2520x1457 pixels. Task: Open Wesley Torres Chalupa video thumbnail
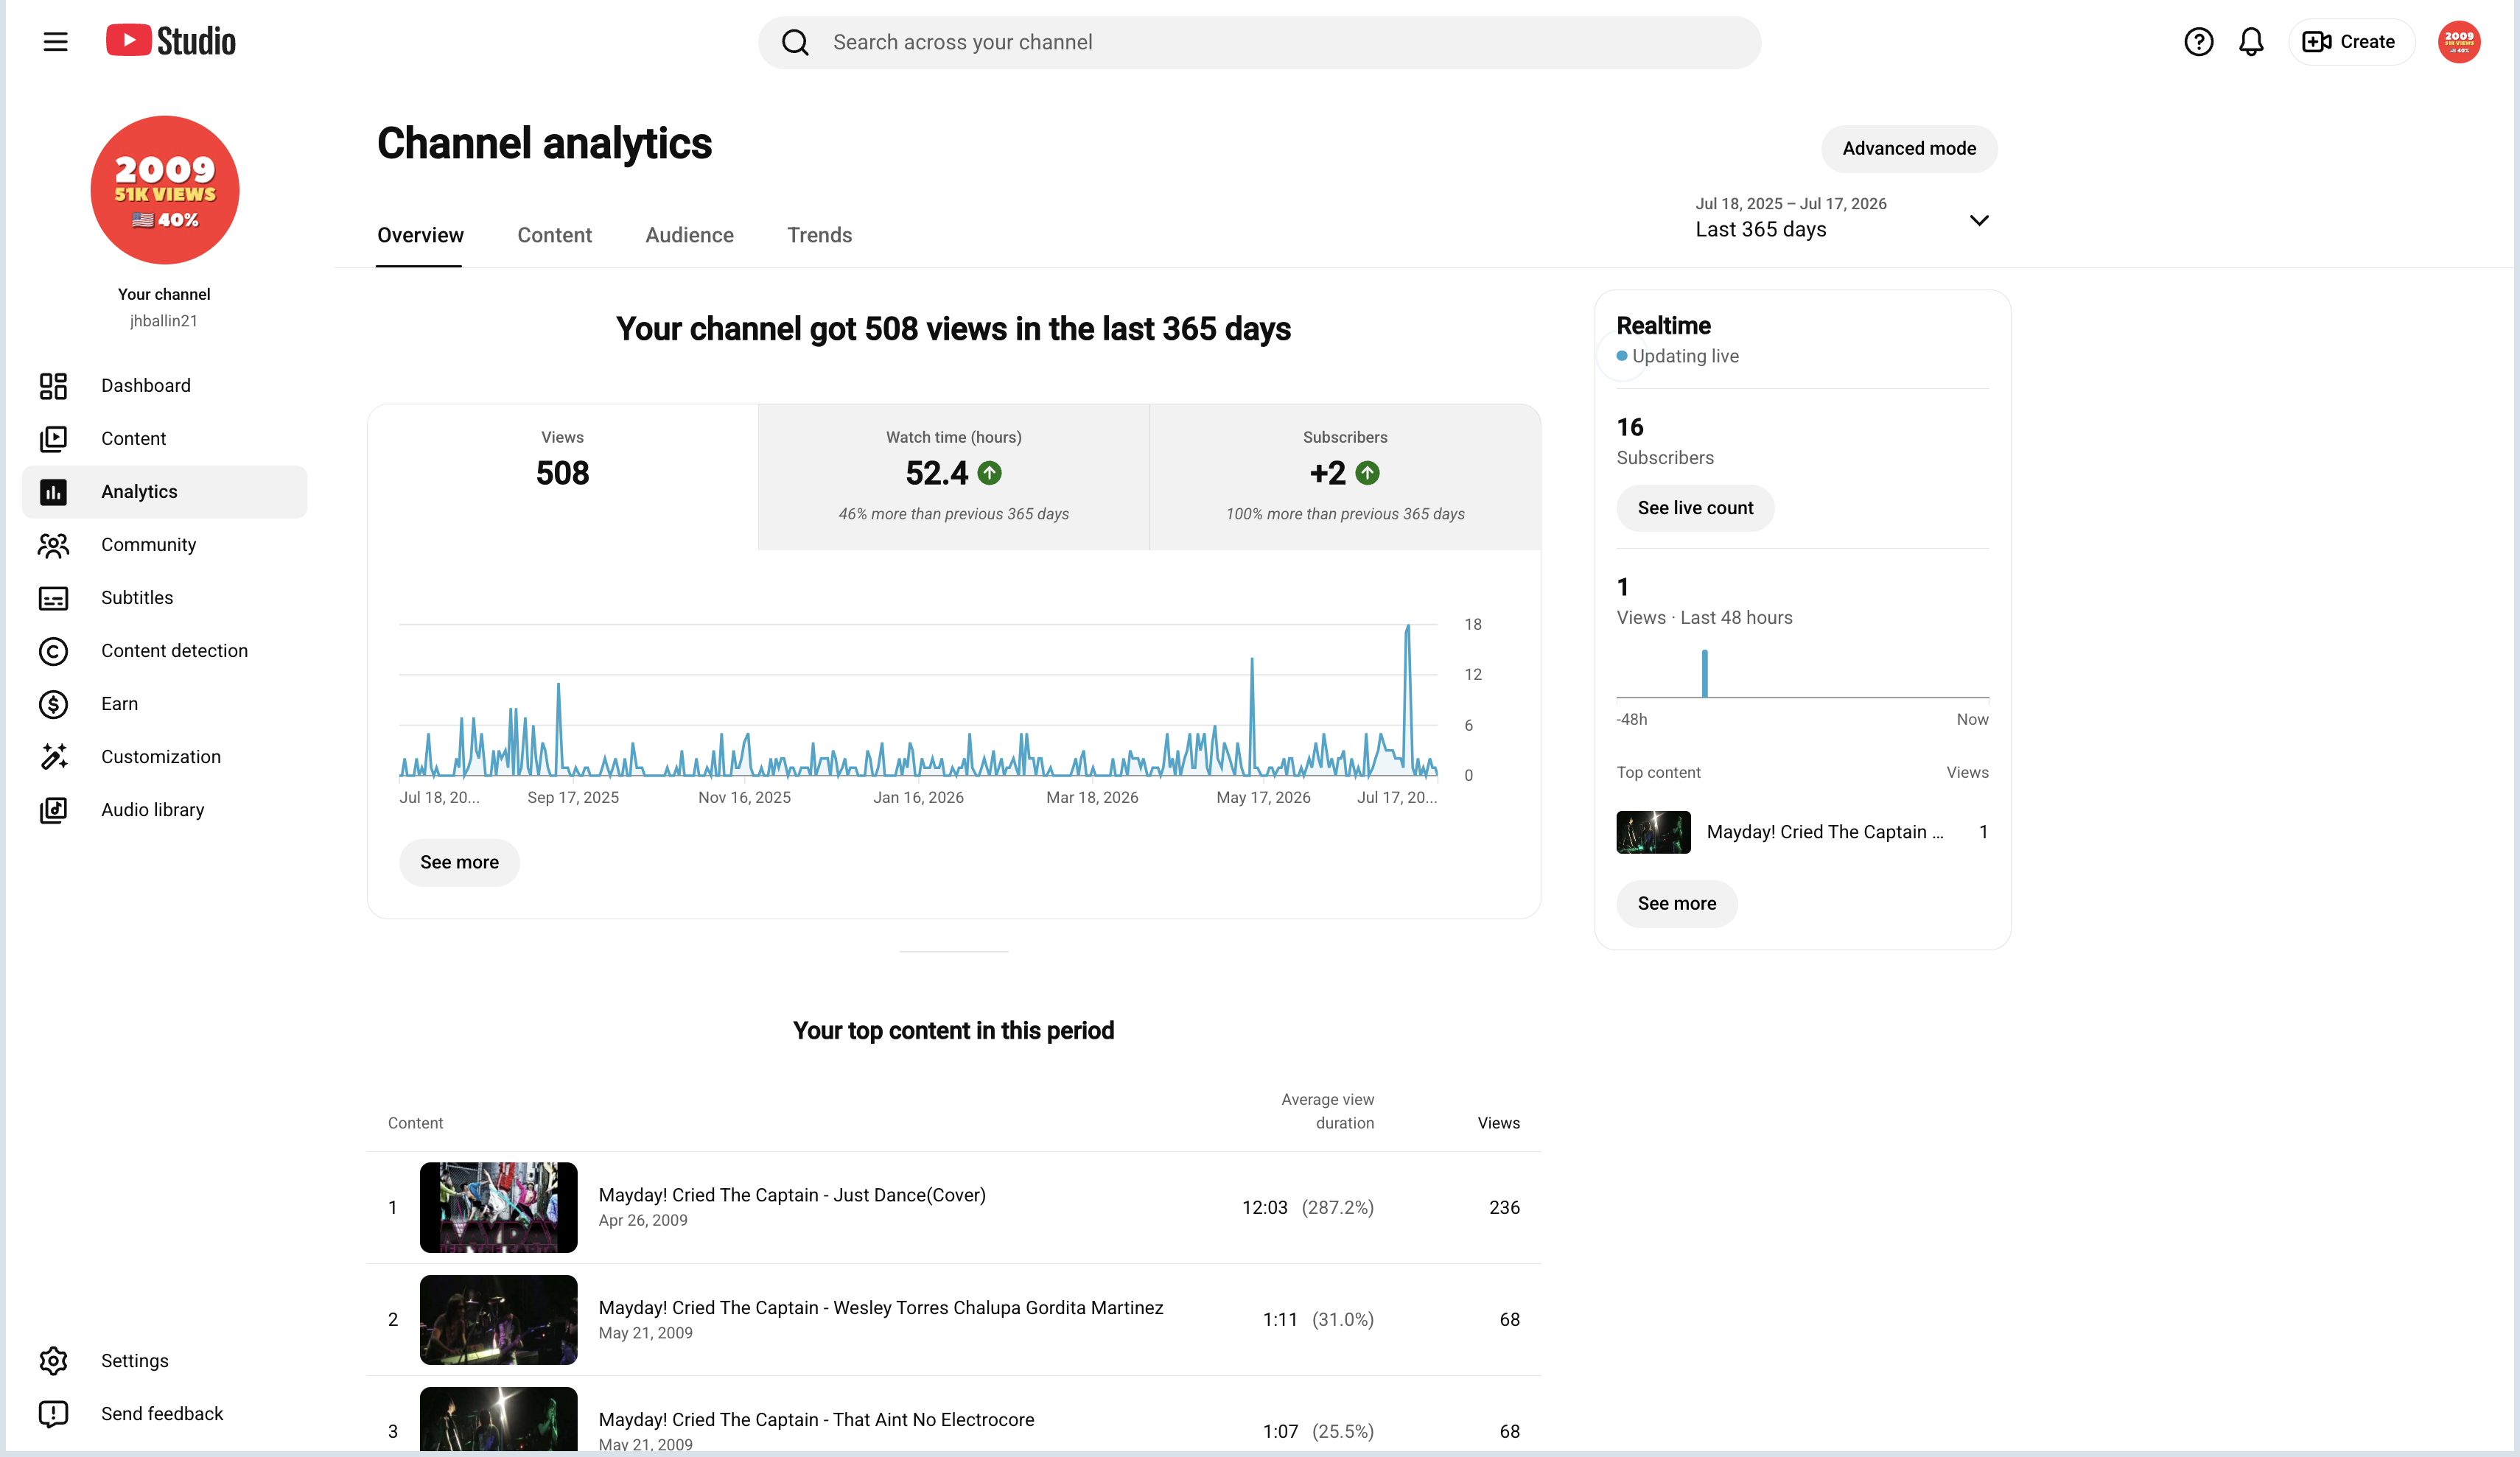(x=498, y=1320)
